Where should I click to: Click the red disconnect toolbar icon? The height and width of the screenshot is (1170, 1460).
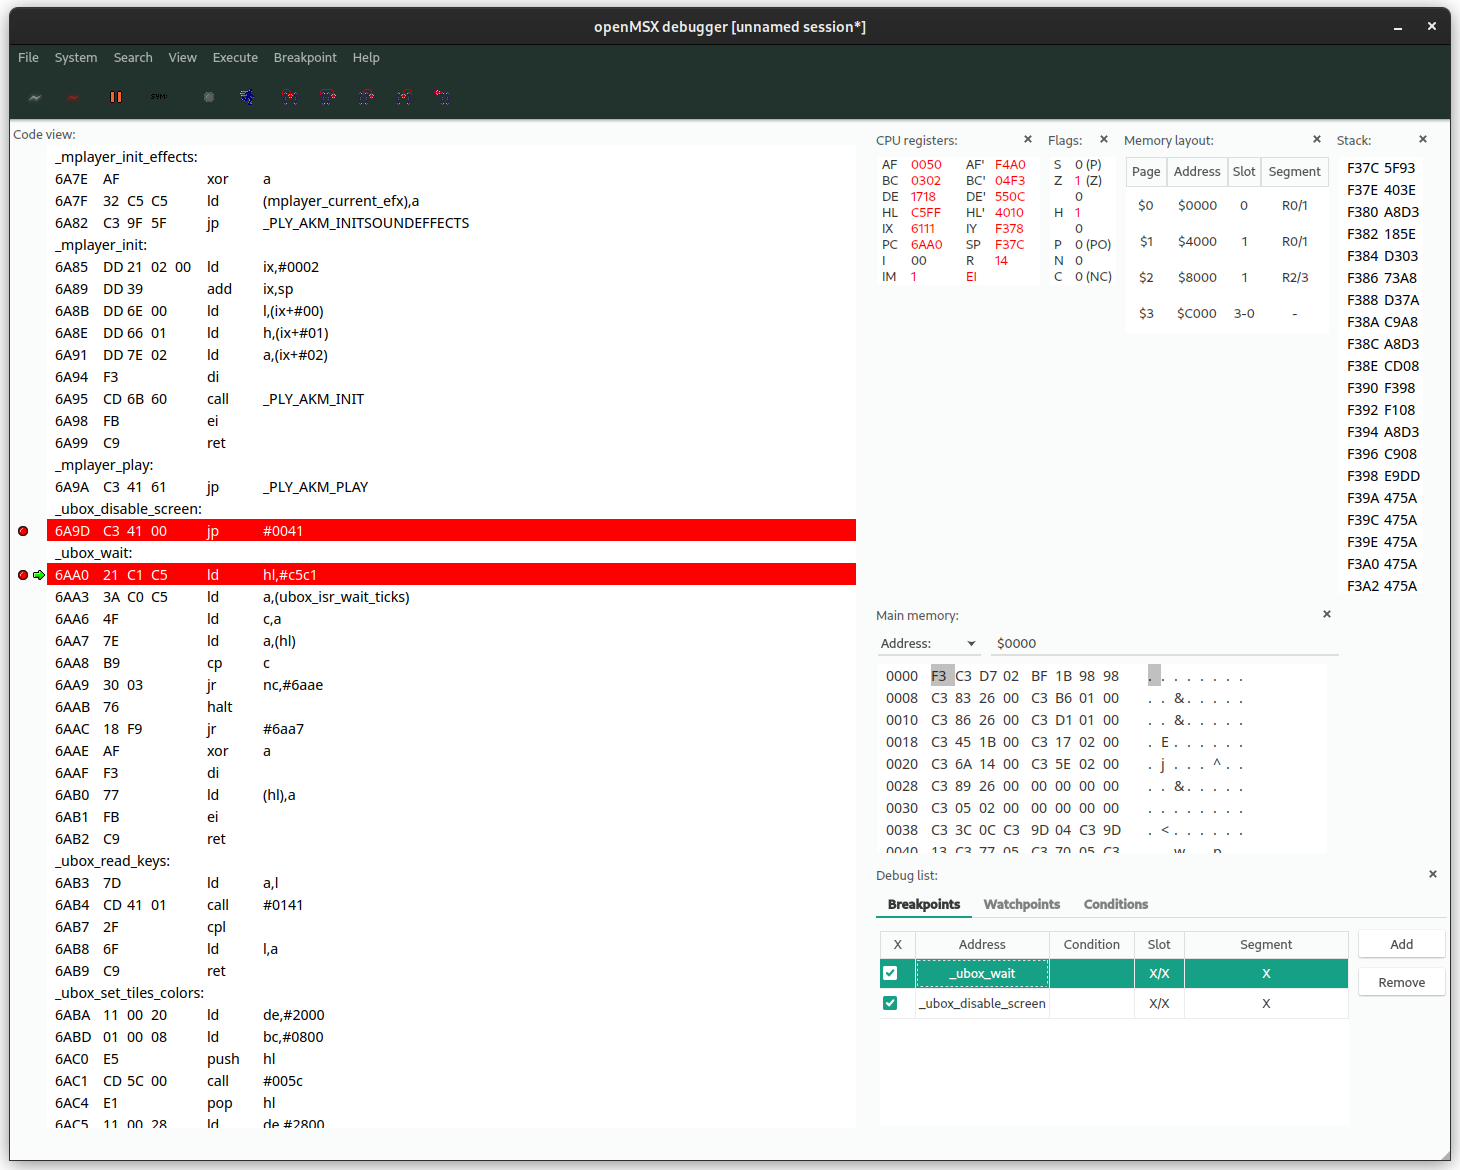[x=73, y=97]
